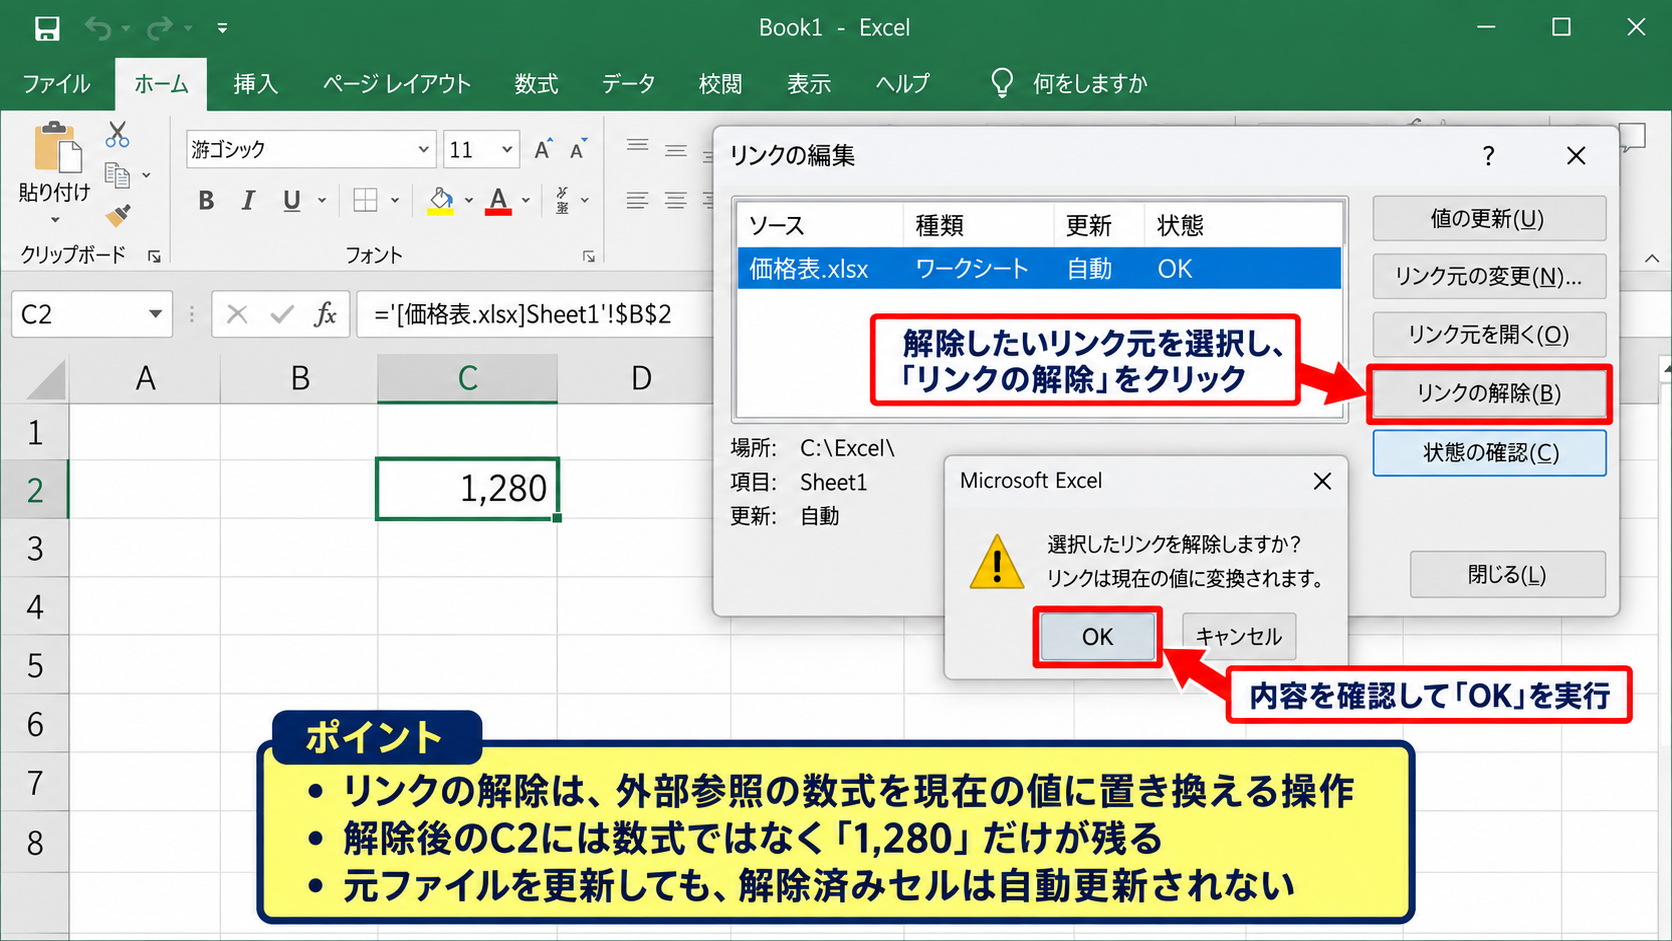Click the リンクの解除(B) button
1672x941 pixels.
(x=1489, y=394)
